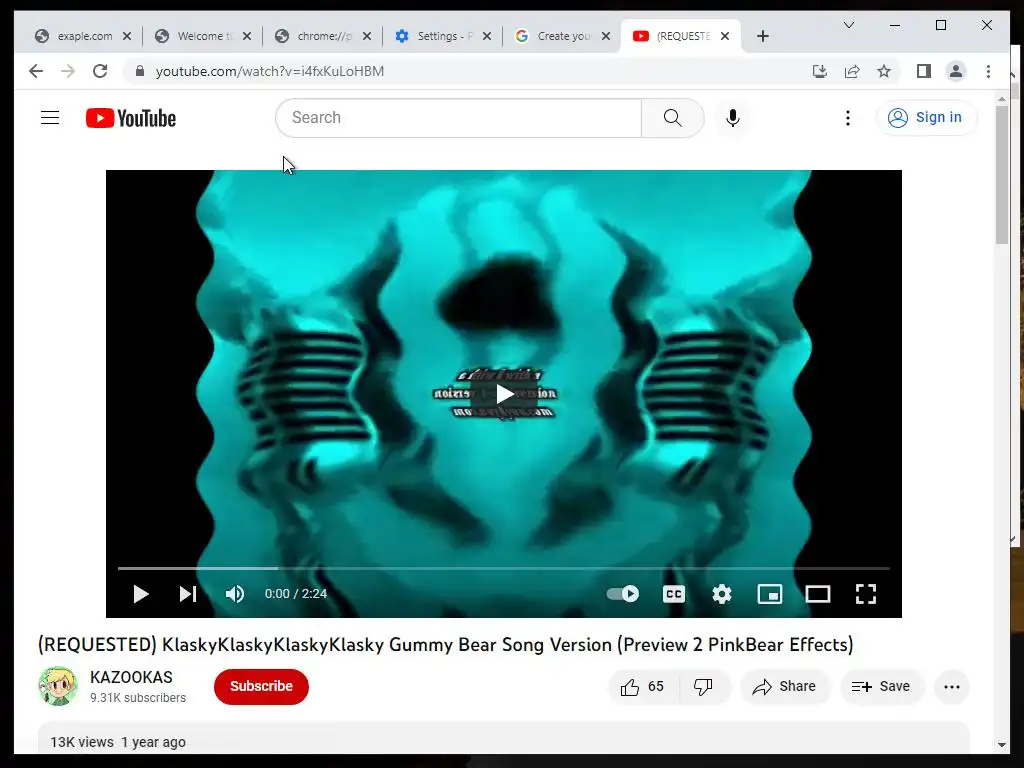Mute the video volume speaker icon
Screen dimensions: 1024x768
[x=234, y=594]
